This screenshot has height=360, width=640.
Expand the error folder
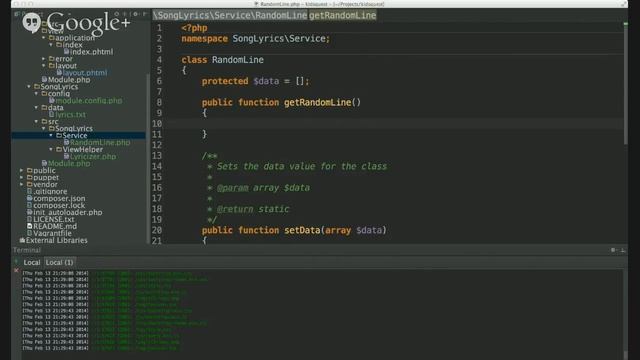(x=44, y=59)
